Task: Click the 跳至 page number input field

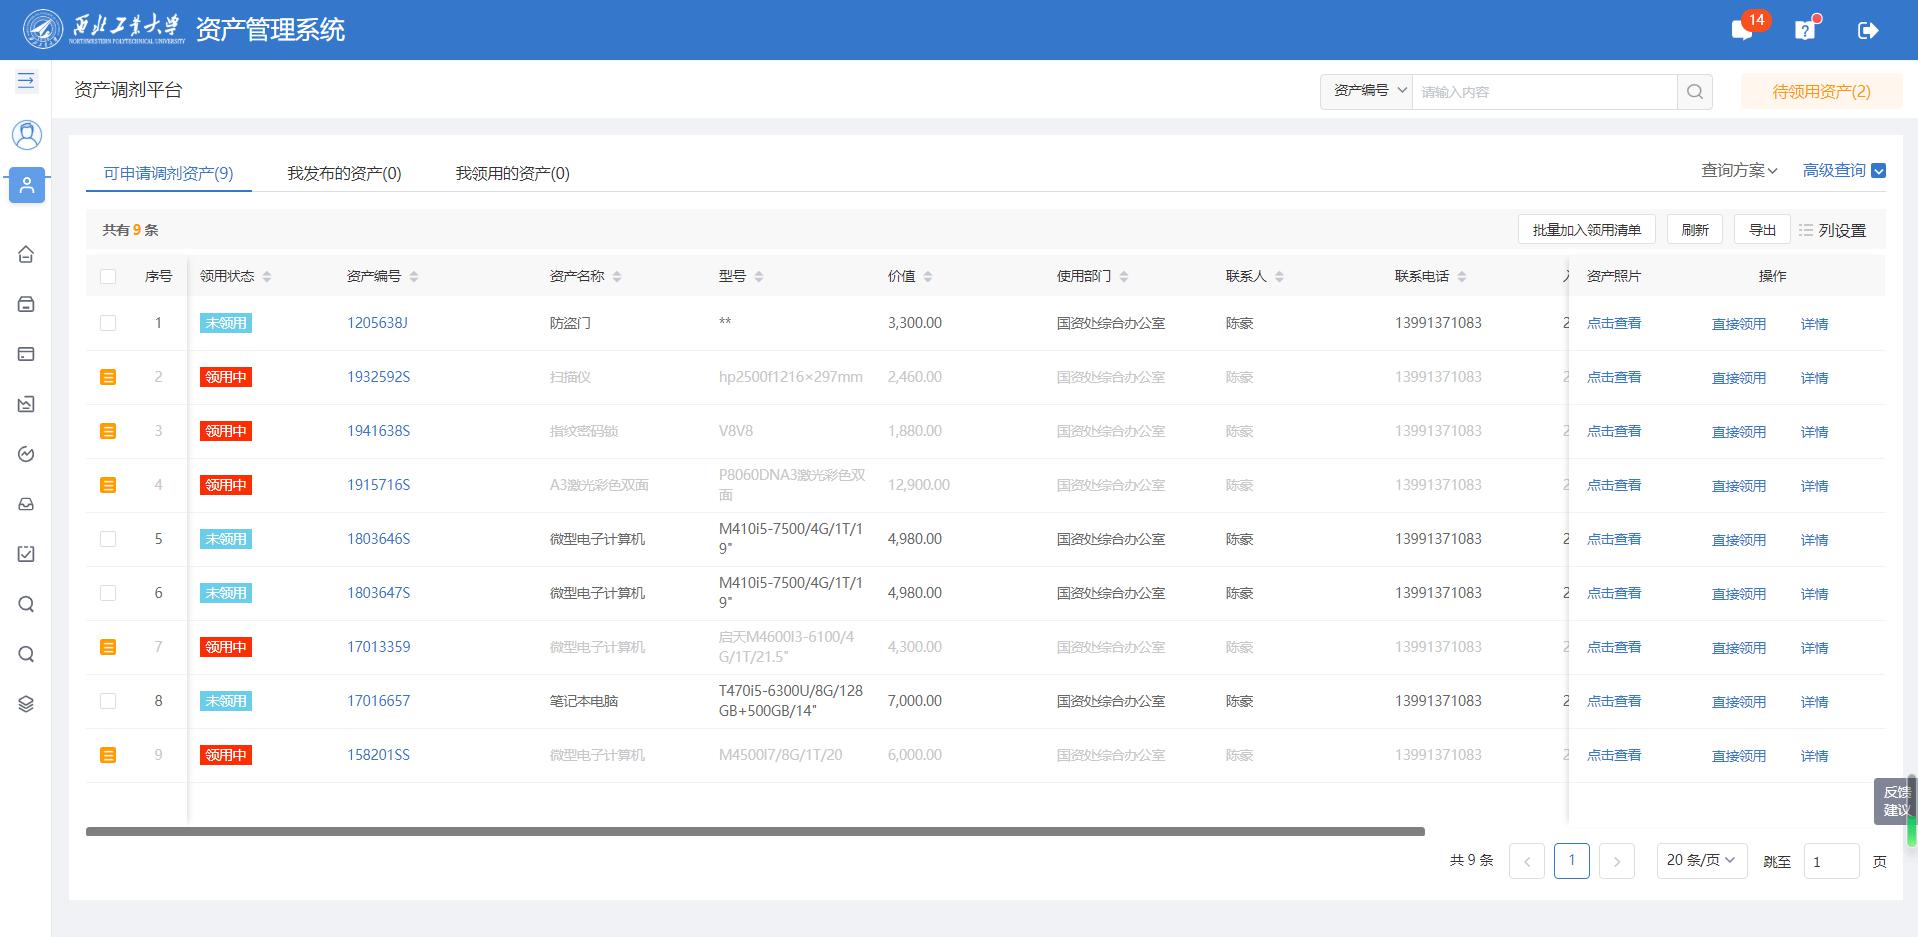Action: tap(1830, 861)
